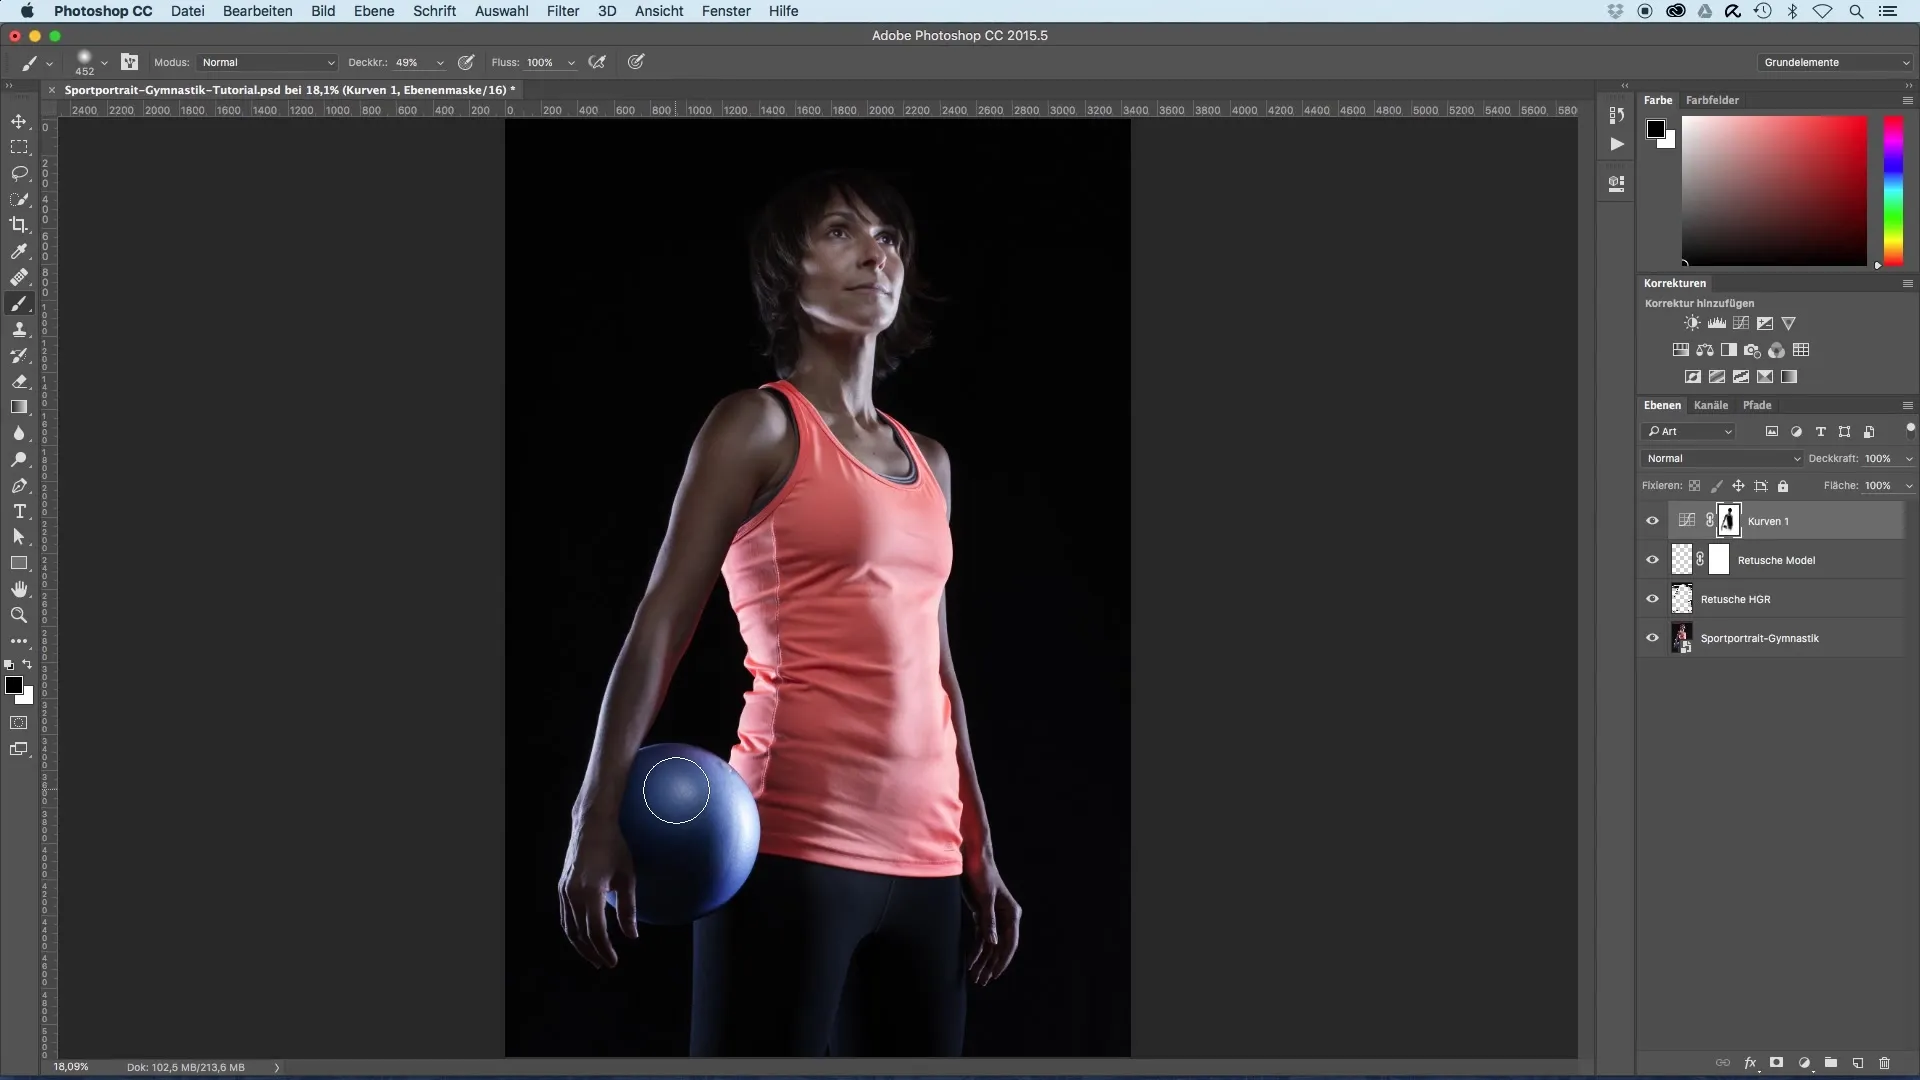Select the Type tool
Image resolution: width=1920 pixels, height=1080 pixels.
[19, 511]
